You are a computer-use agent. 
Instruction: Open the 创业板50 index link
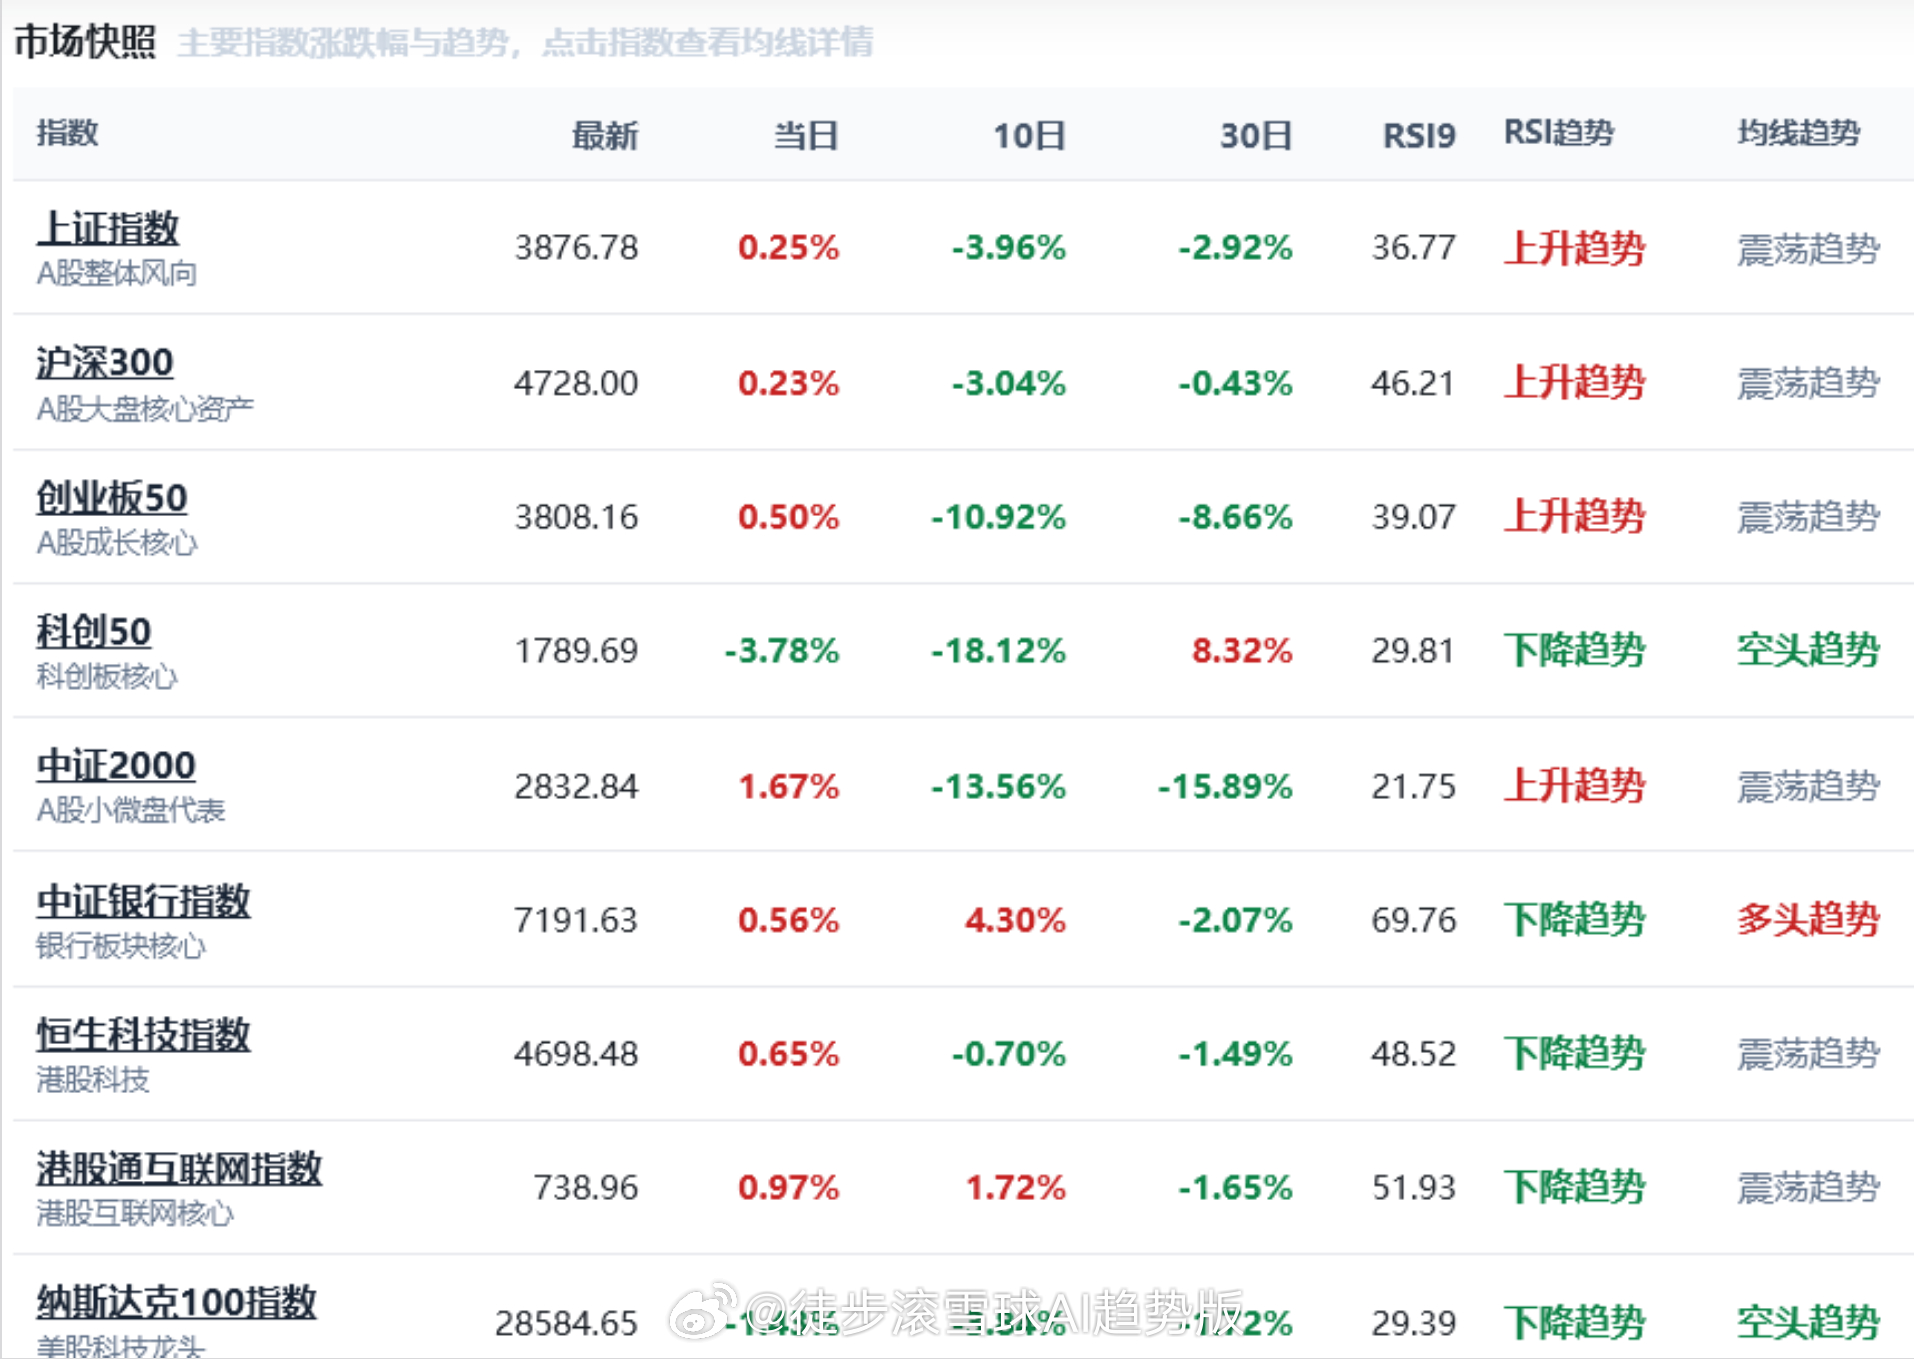[112, 497]
